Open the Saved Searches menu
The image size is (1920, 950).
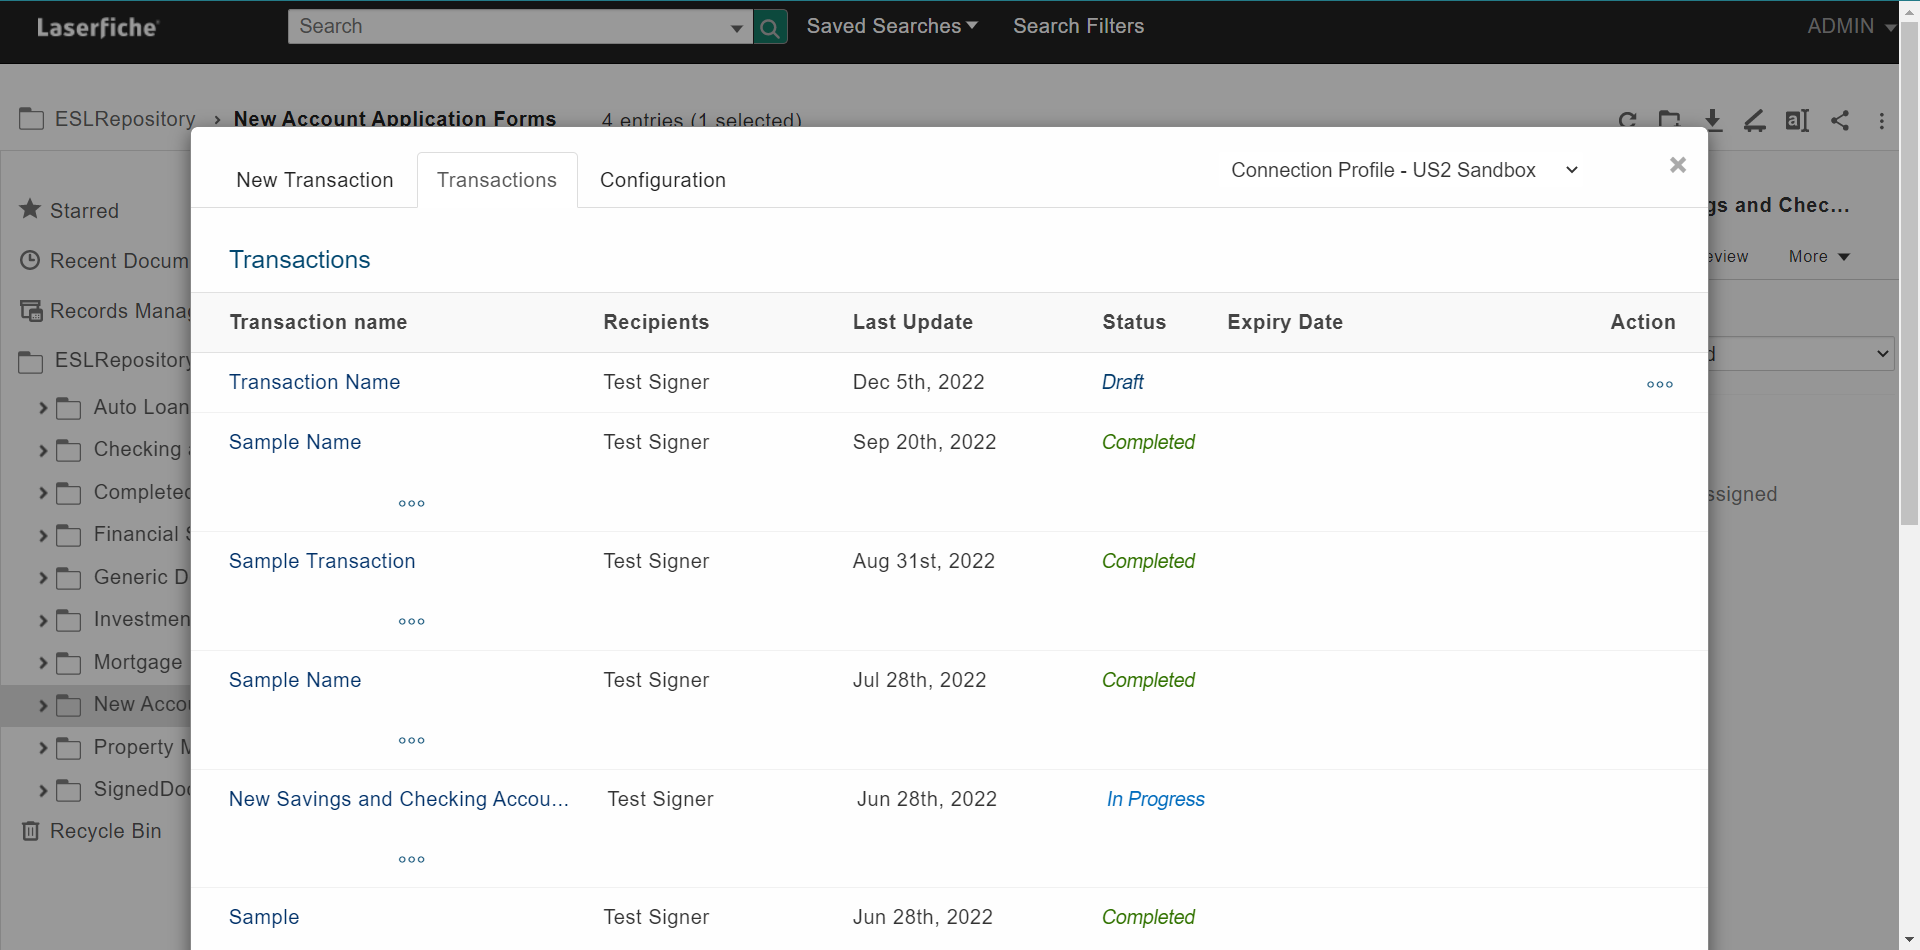tap(892, 26)
